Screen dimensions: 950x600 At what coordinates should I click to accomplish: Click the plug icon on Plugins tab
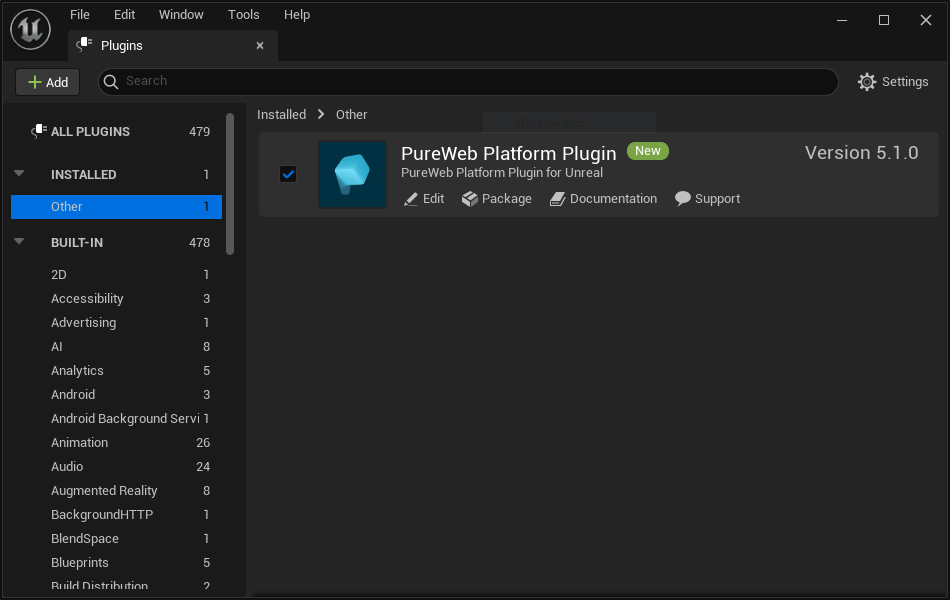[x=84, y=45]
